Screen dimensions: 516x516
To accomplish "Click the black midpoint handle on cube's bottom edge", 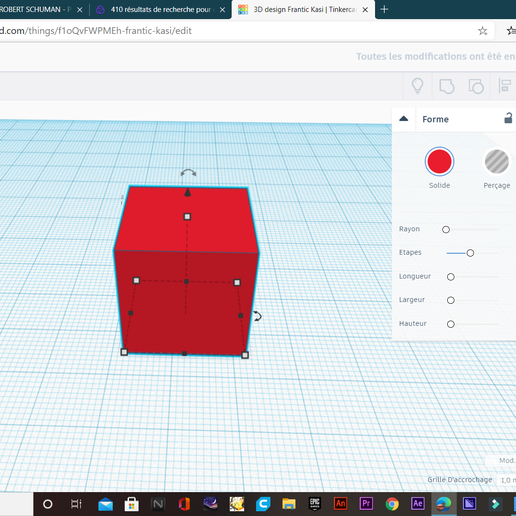I will (184, 353).
